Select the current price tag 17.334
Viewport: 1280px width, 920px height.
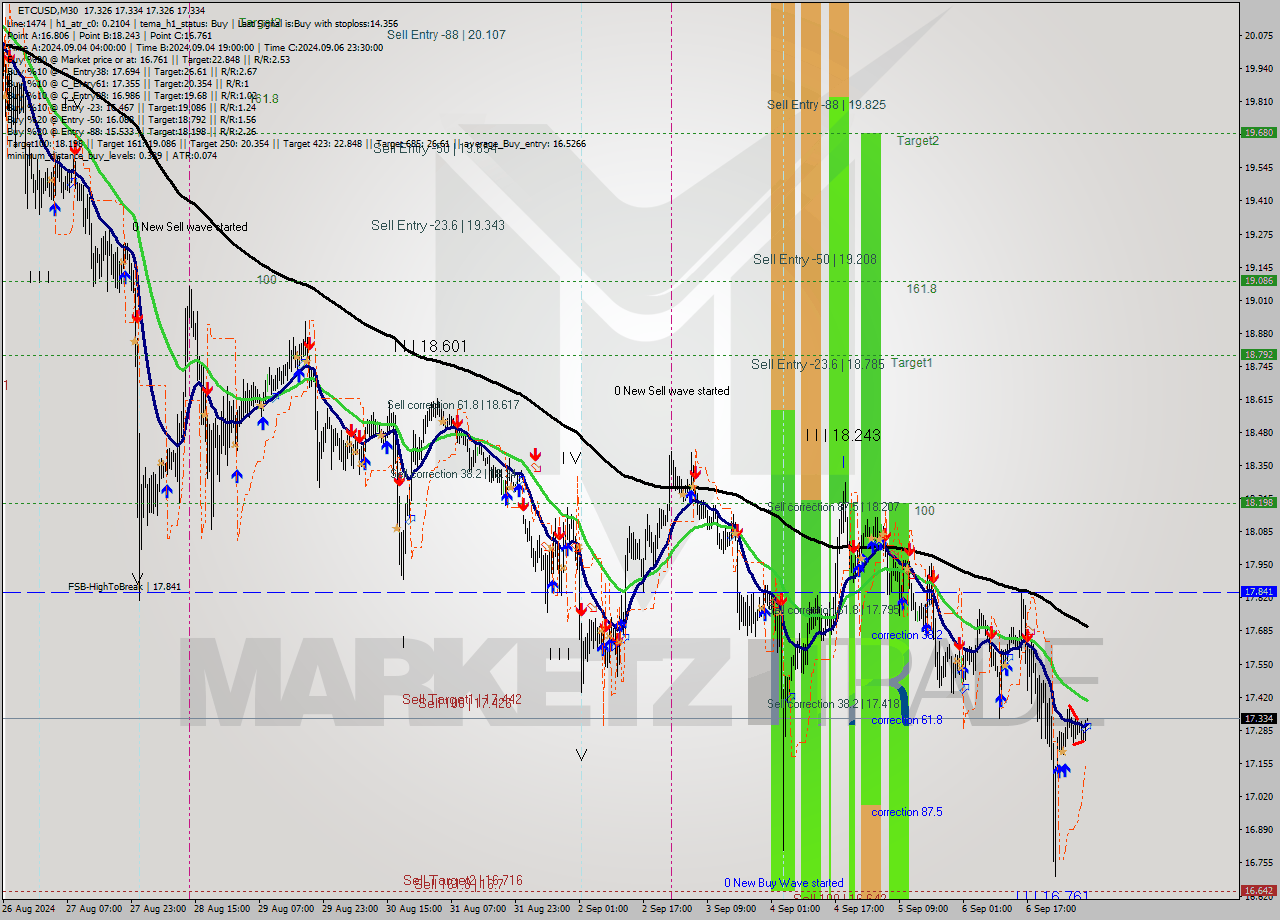coord(1258,718)
